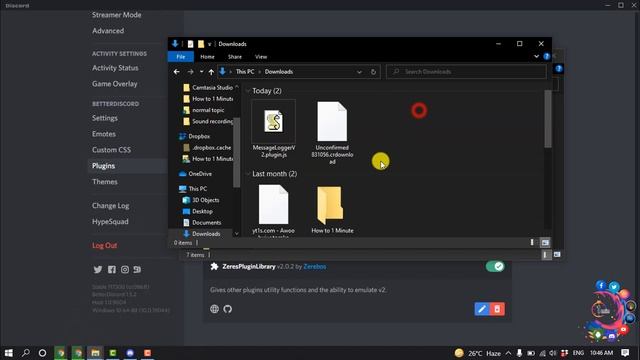Delete ZeresPluginLibrary with trash button
640x360 pixels.
click(497, 309)
